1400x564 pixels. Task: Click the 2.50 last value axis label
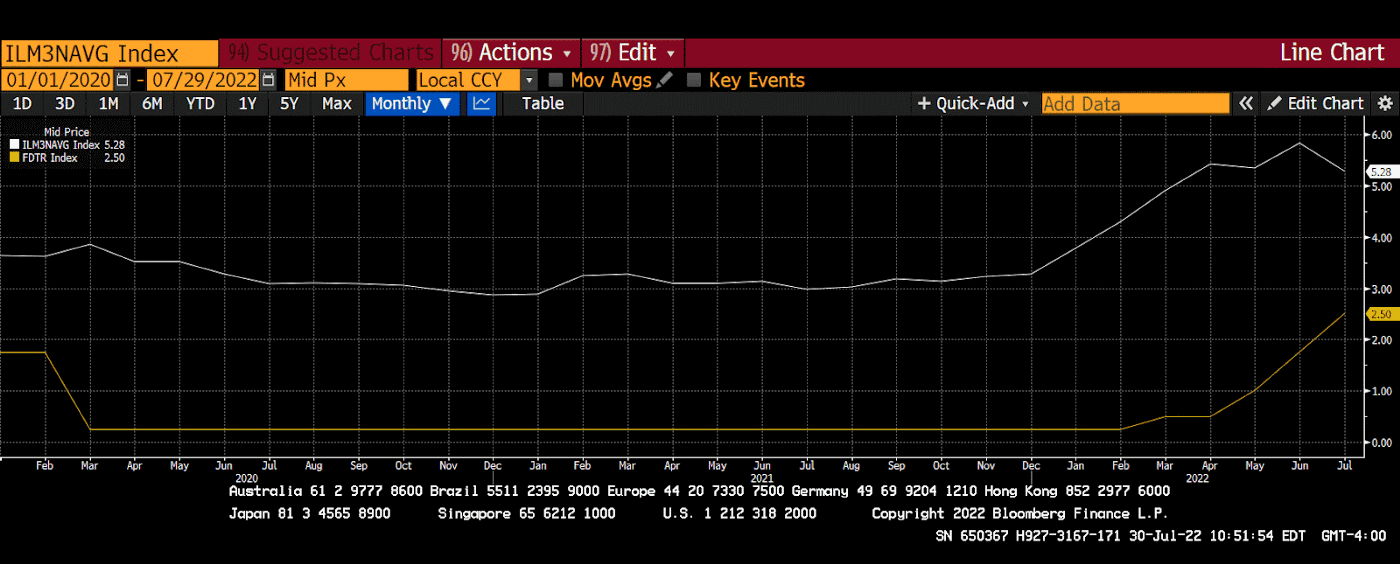point(1381,314)
